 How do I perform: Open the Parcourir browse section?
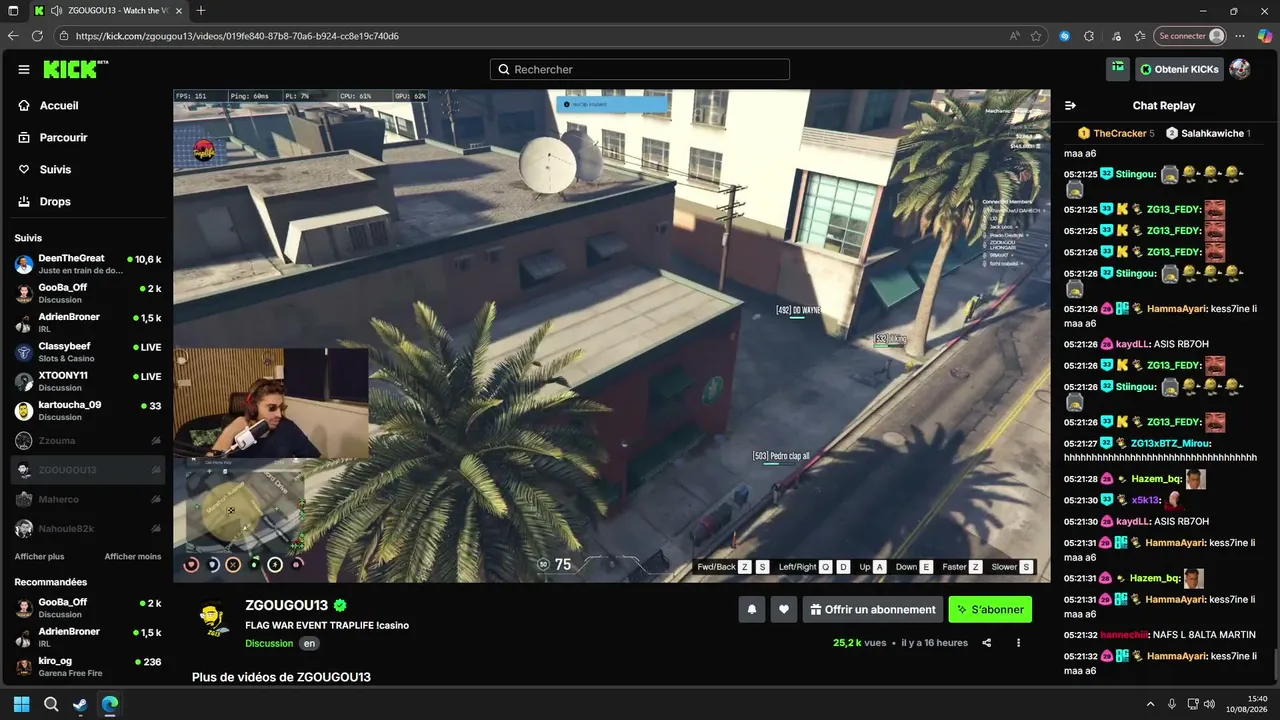tap(64, 138)
